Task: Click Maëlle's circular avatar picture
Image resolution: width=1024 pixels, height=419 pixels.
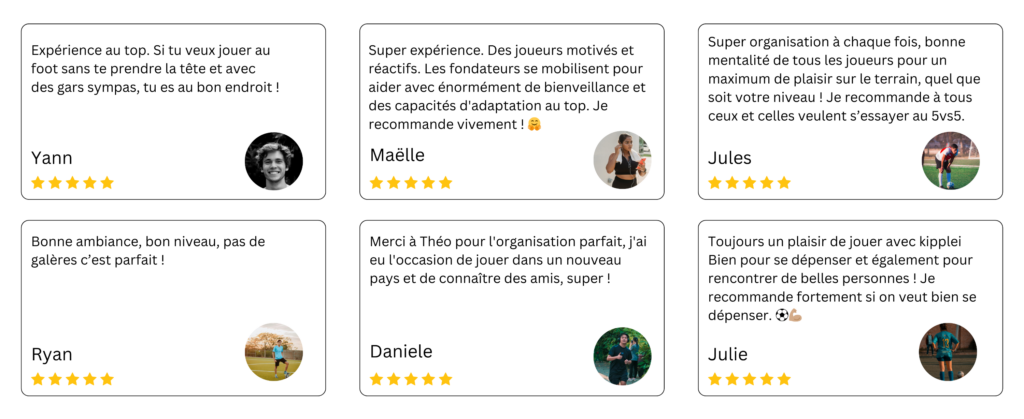Action: 622,160
